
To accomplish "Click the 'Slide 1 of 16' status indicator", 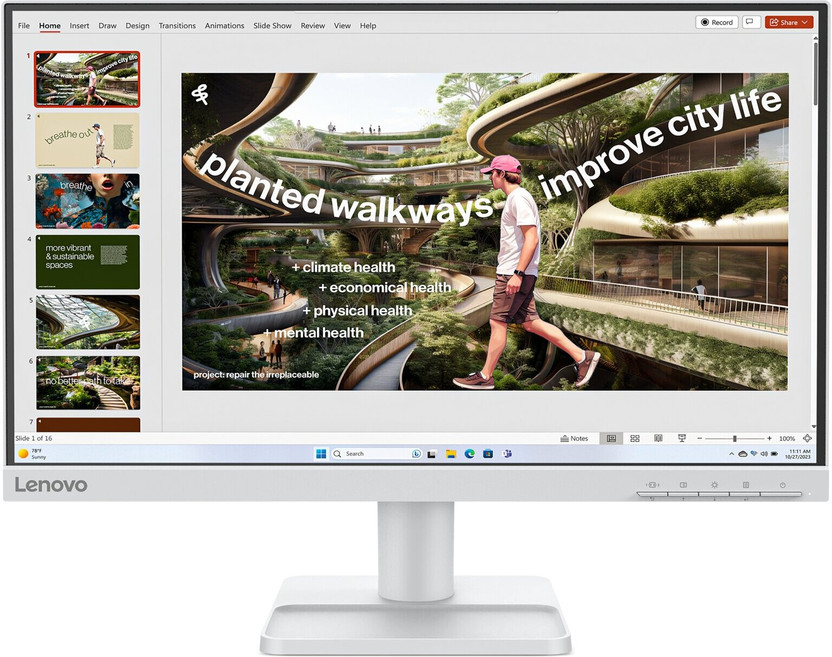I will [x=34, y=438].
